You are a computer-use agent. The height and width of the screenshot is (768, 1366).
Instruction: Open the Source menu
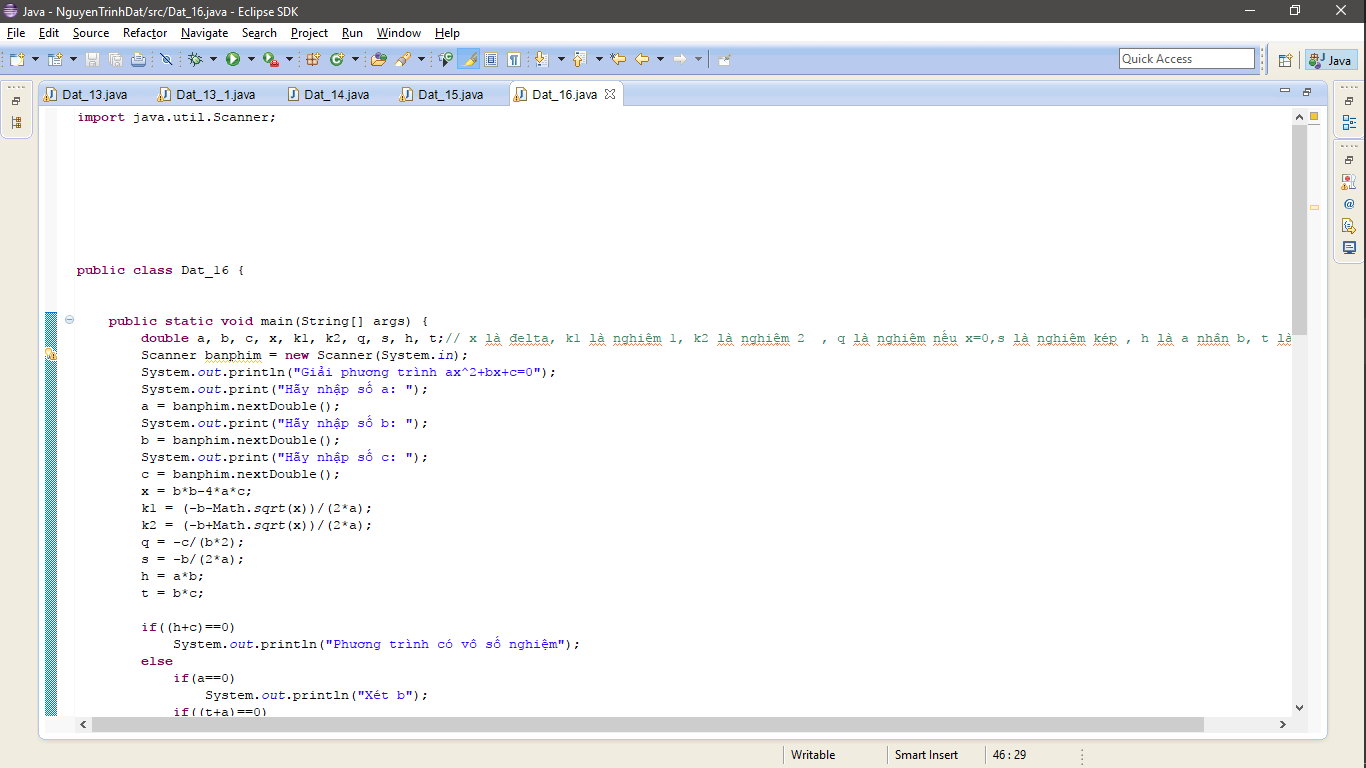pyautogui.click(x=91, y=33)
